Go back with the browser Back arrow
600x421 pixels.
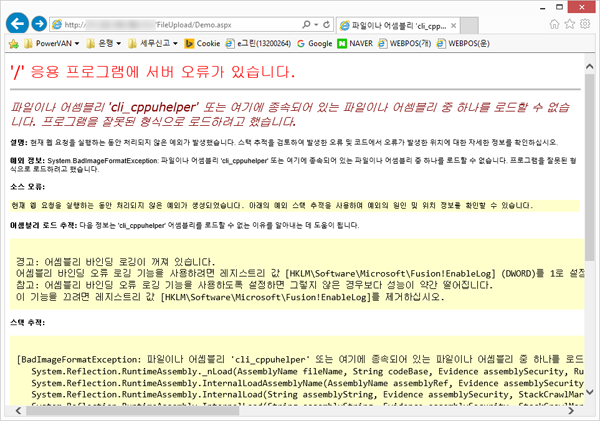coord(17,24)
